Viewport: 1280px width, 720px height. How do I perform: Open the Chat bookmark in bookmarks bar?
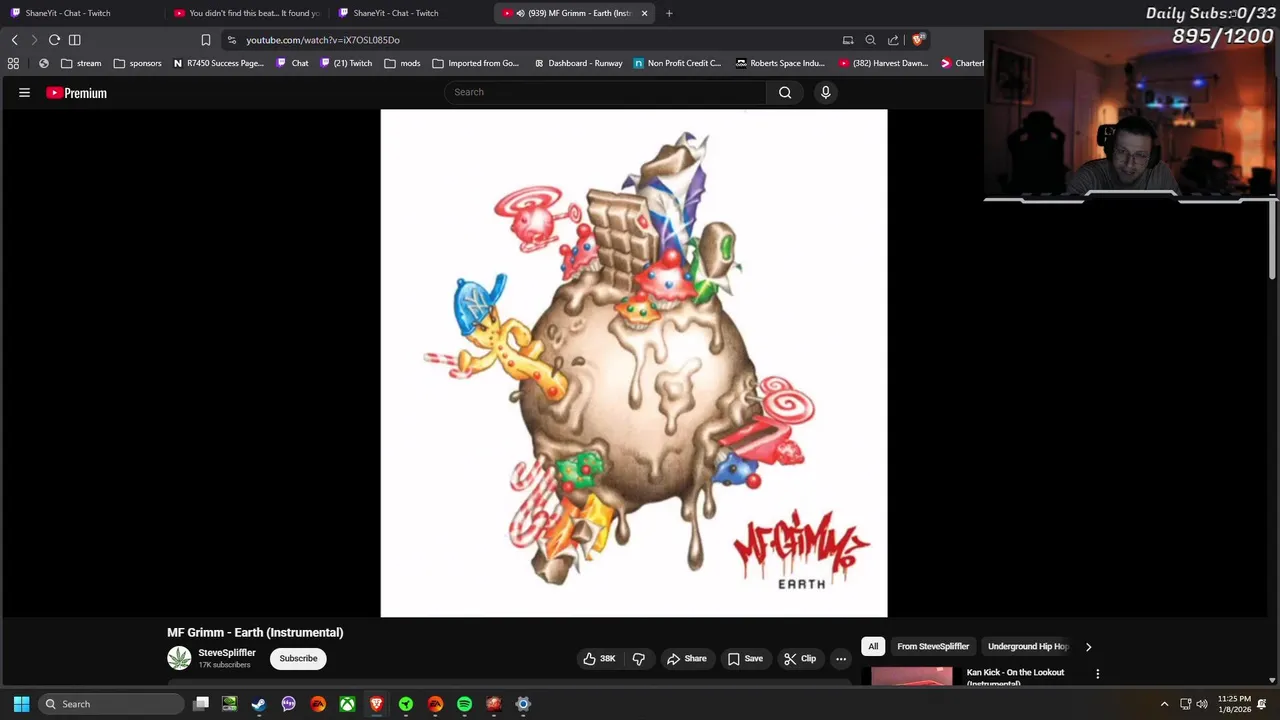[x=293, y=63]
